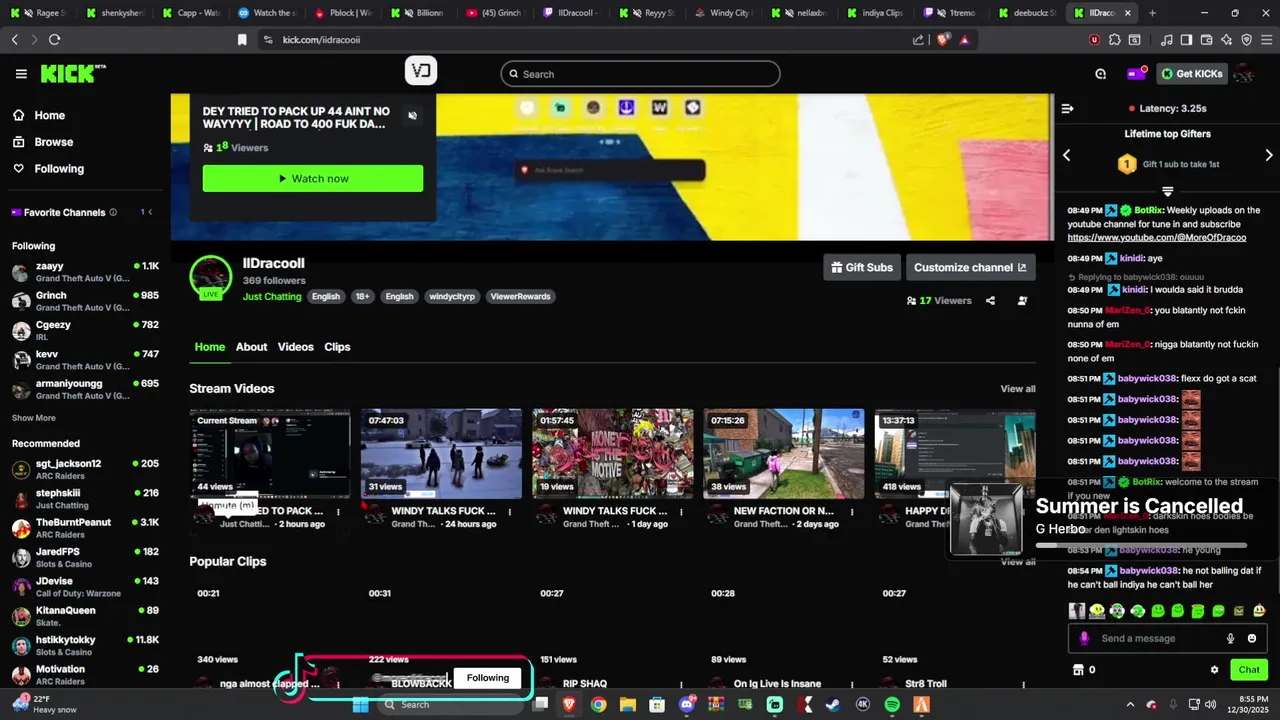Collapse the Favorite Channels section
This screenshot has height=720, width=1280.
pyautogui.click(x=152, y=212)
